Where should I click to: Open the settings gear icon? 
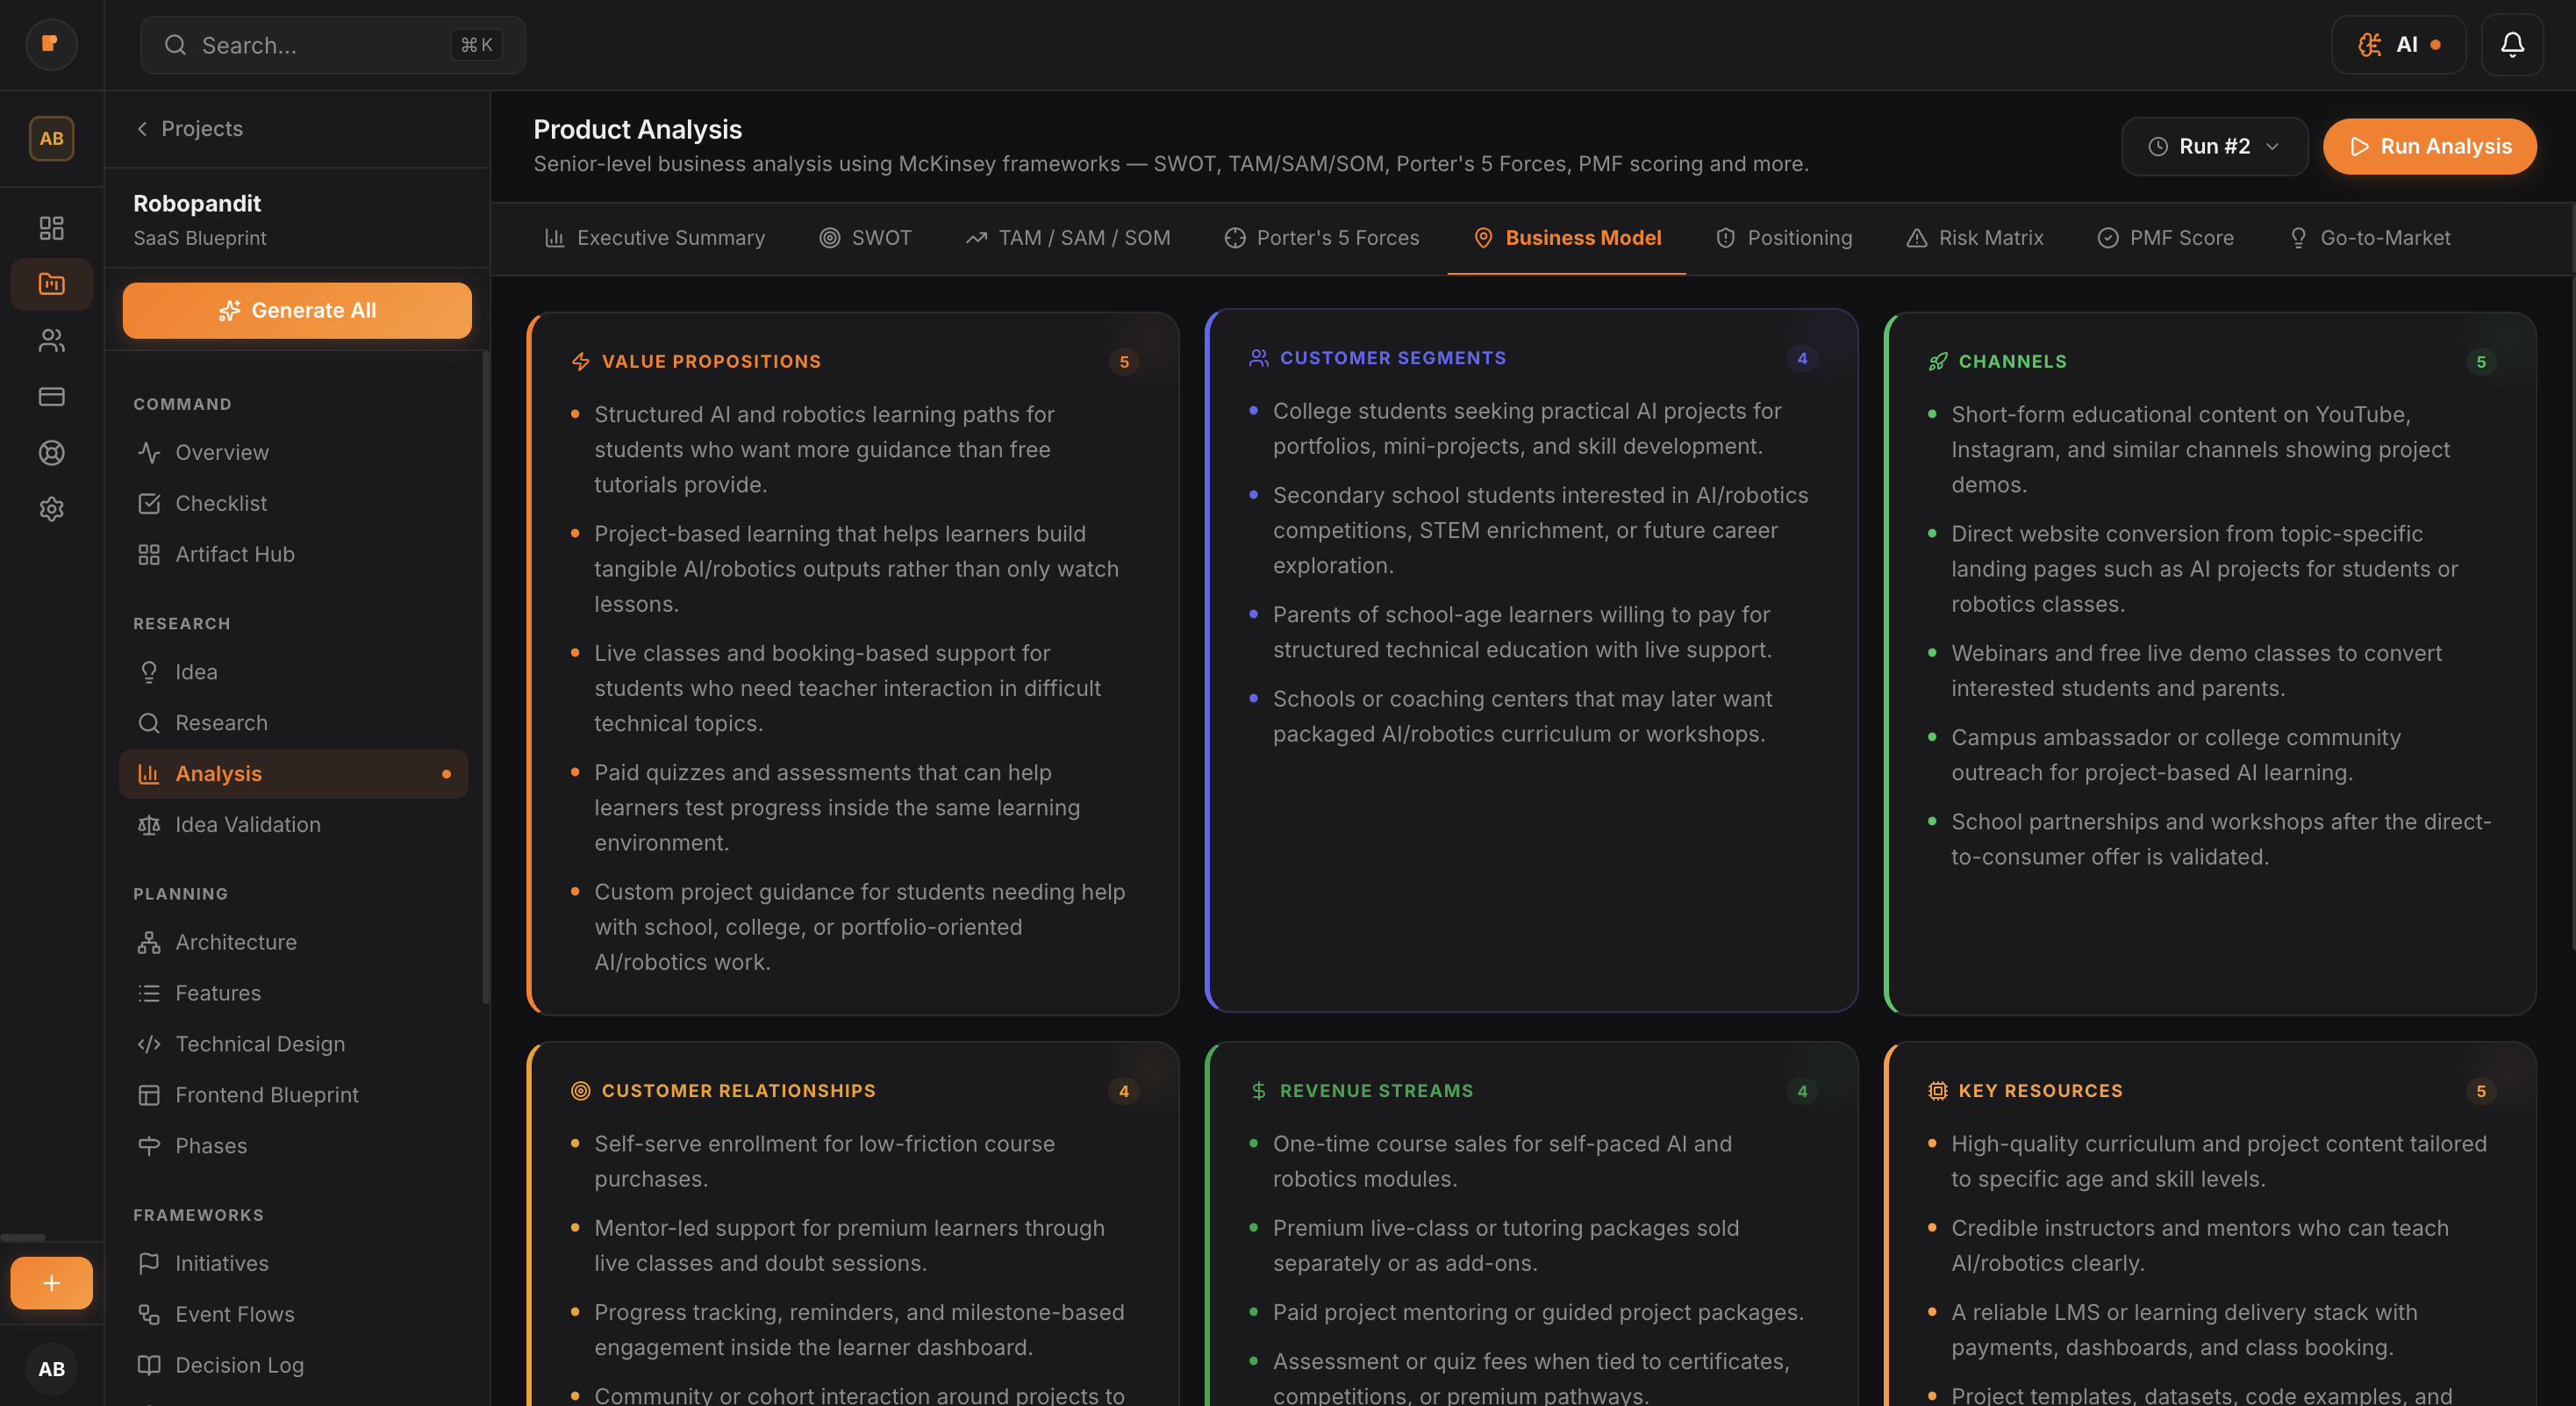pos(51,509)
